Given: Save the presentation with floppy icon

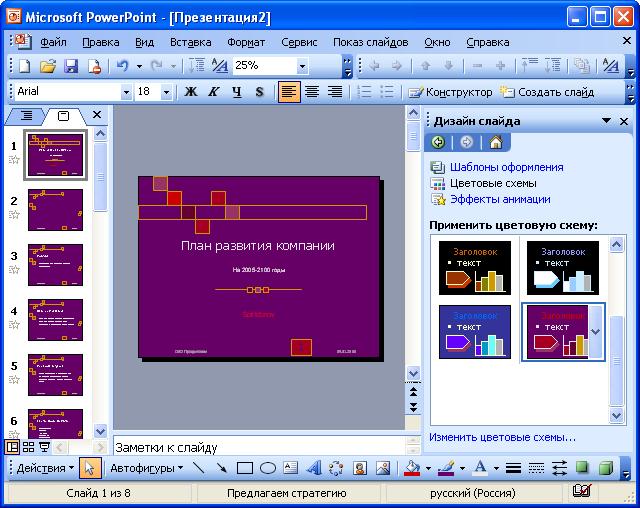Looking at the screenshot, I should pyautogui.click(x=71, y=66).
